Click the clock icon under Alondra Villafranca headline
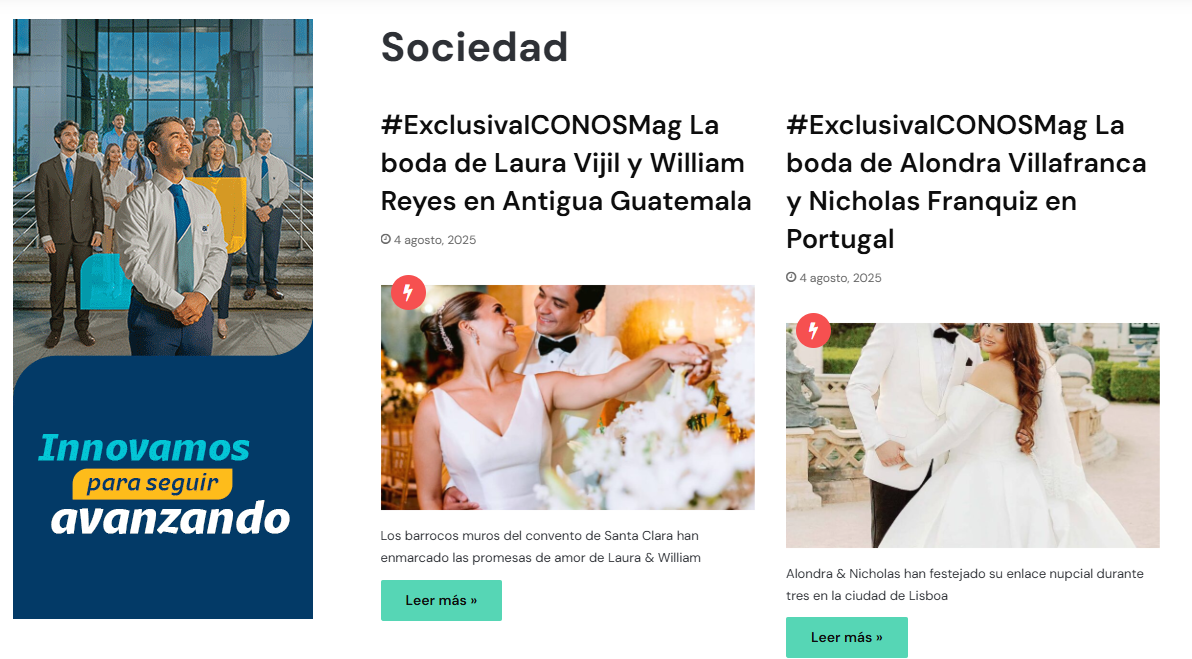The height and width of the screenshot is (659, 1192). pyautogui.click(x=791, y=277)
